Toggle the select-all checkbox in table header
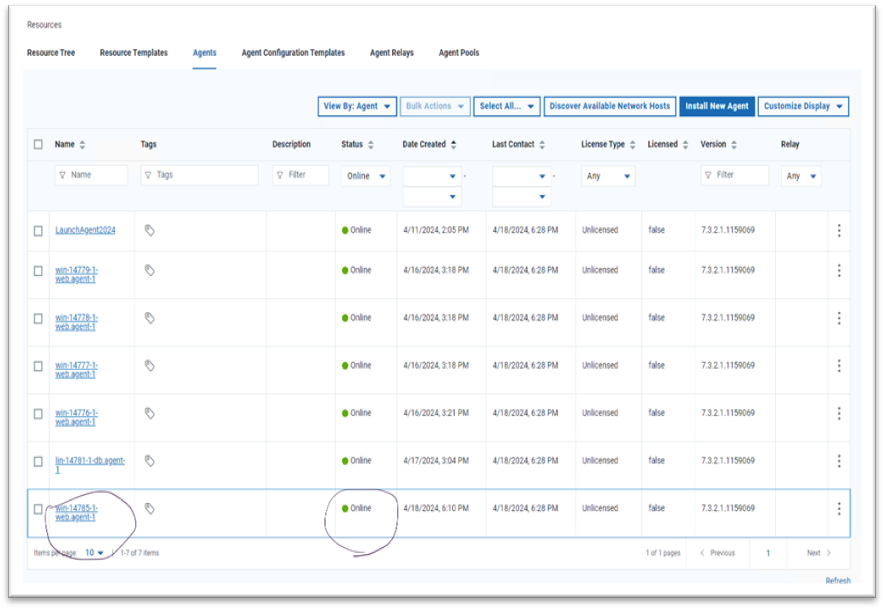The height and width of the screenshot is (610, 885). coord(38,145)
